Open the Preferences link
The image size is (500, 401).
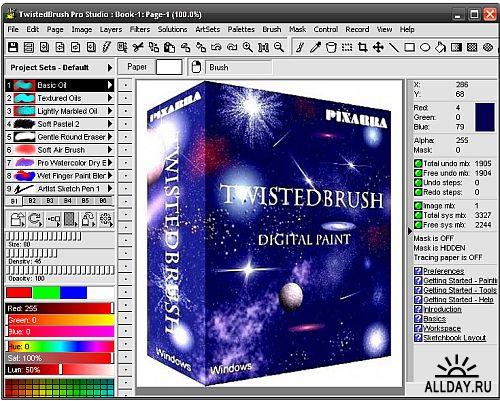[444, 271]
